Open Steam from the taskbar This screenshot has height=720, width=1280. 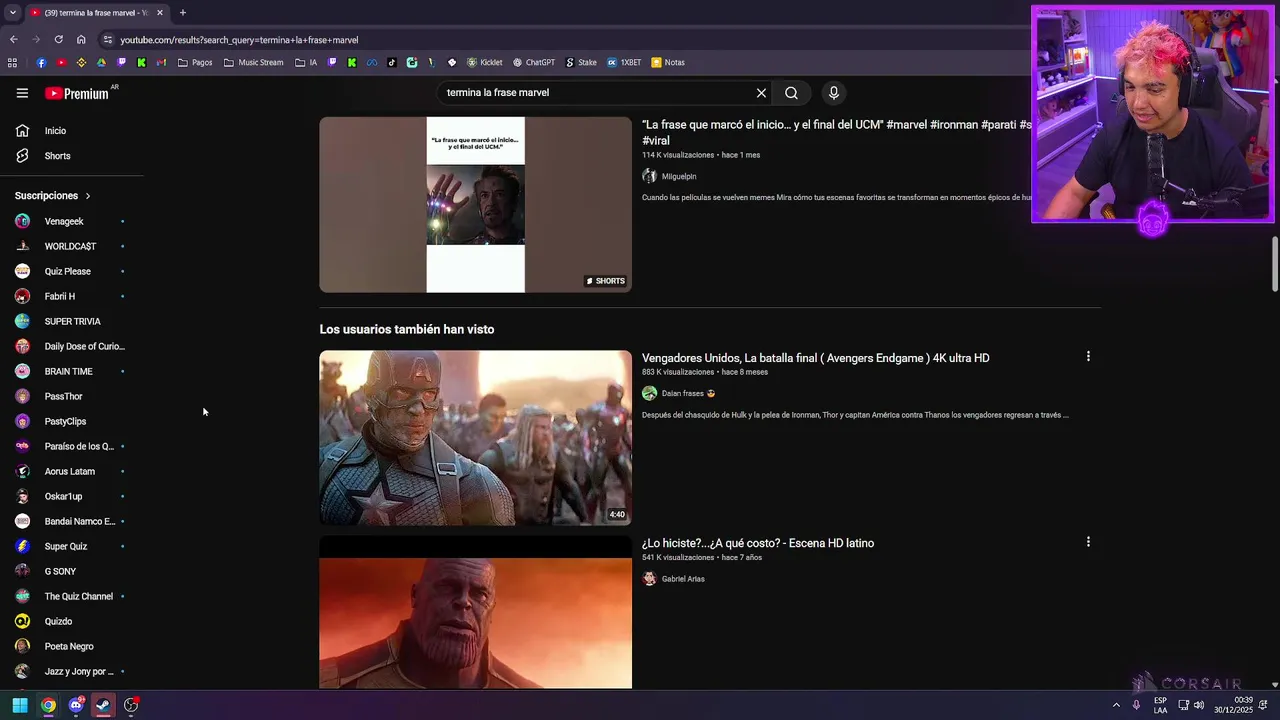tap(103, 705)
